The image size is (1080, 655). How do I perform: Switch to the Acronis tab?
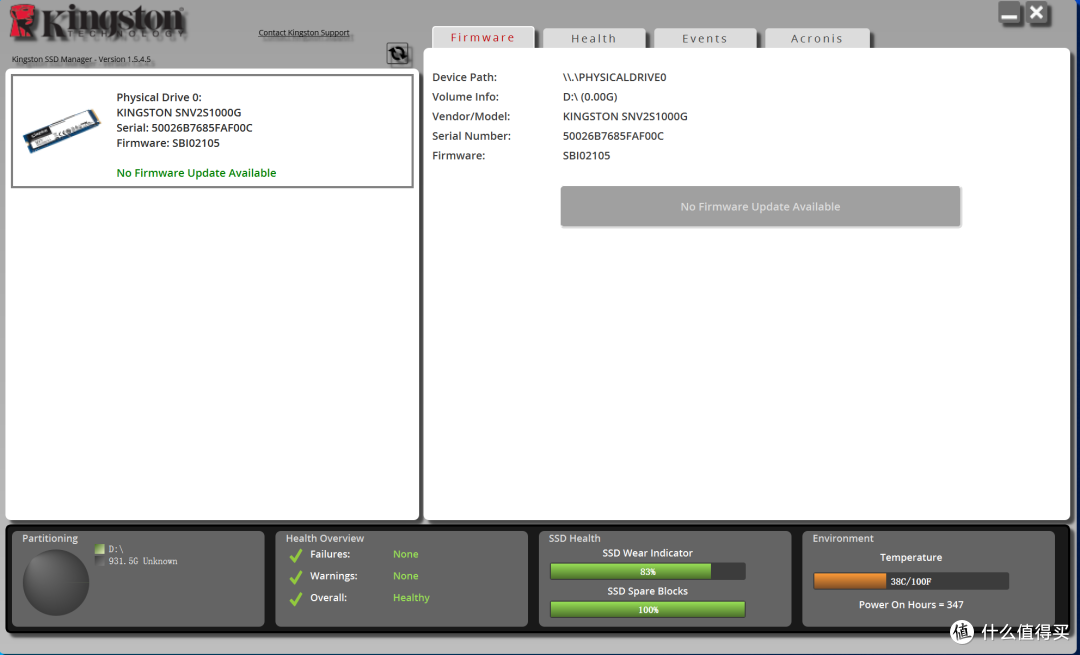pos(817,39)
